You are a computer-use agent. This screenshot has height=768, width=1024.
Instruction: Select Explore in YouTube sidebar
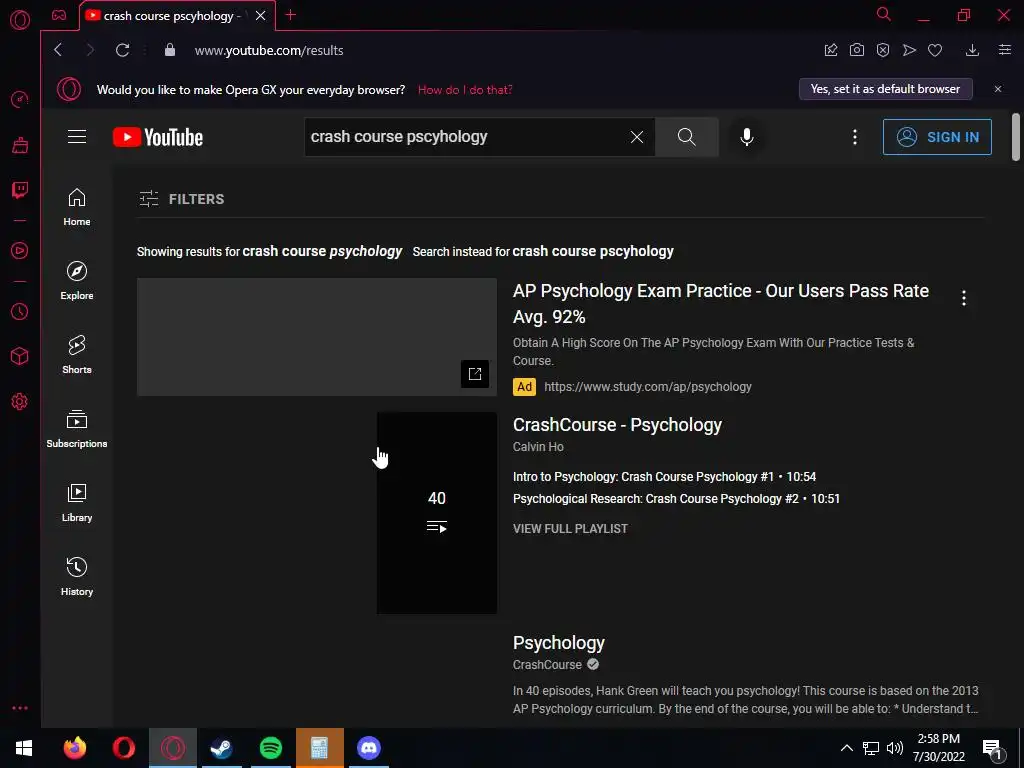[x=77, y=281]
